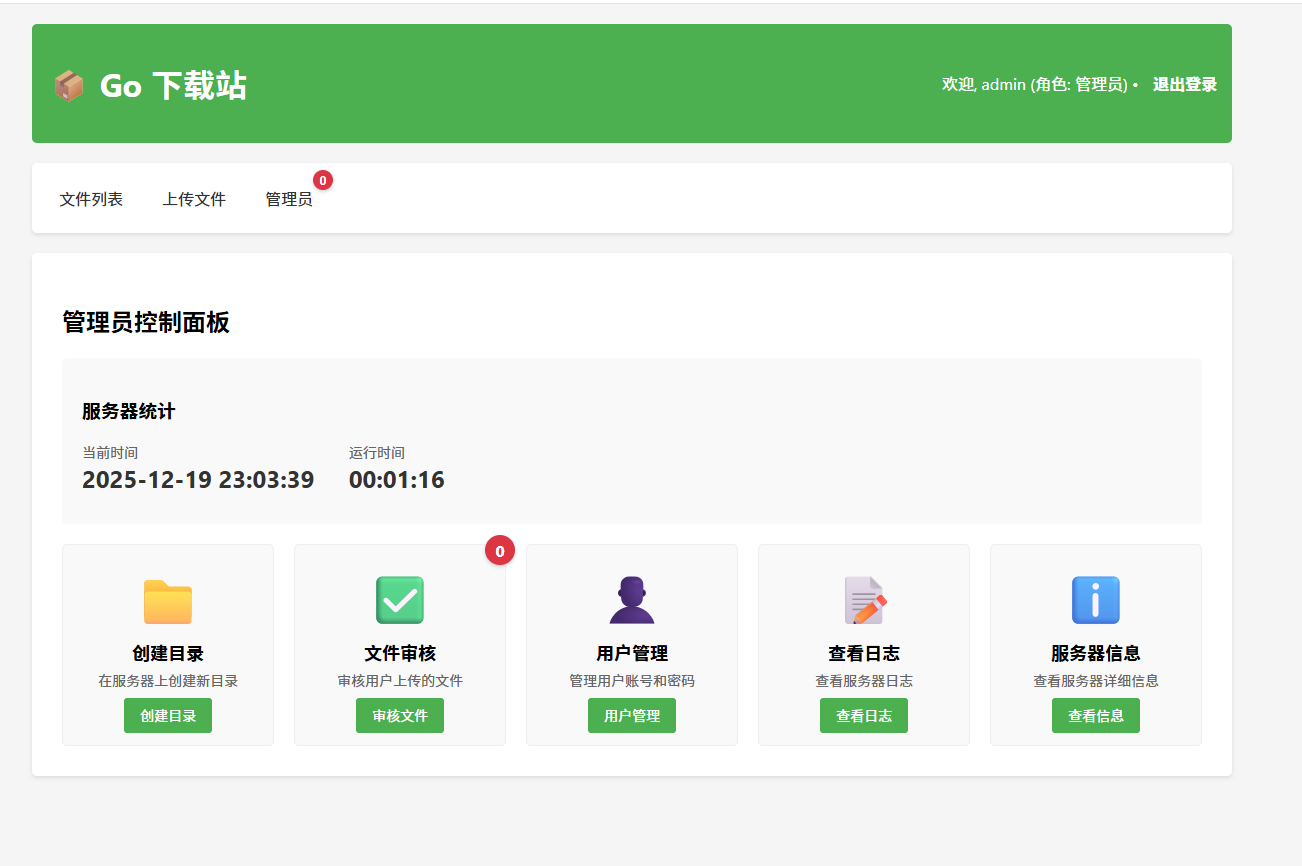This screenshot has width=1302, height=866.
Task: Switch to the 上传文件 tab
Action: coord(194,199)
